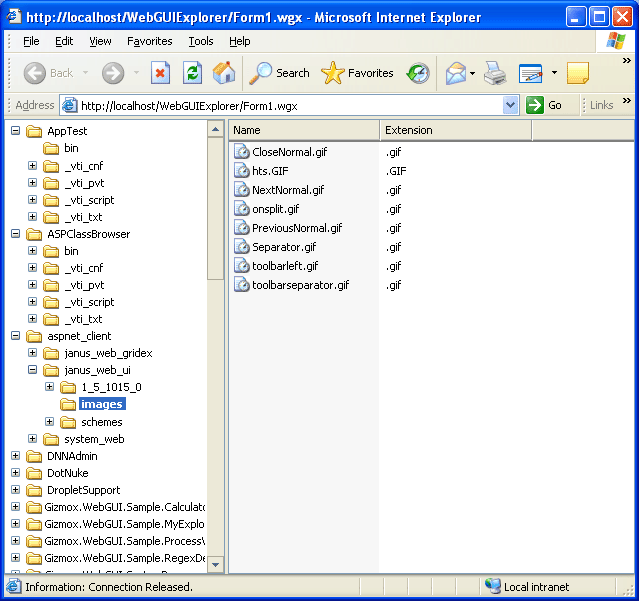The image size is (639, 601).
Task: Click the toolbarleft.gif file icon
Action: click(x=242, y=266)
